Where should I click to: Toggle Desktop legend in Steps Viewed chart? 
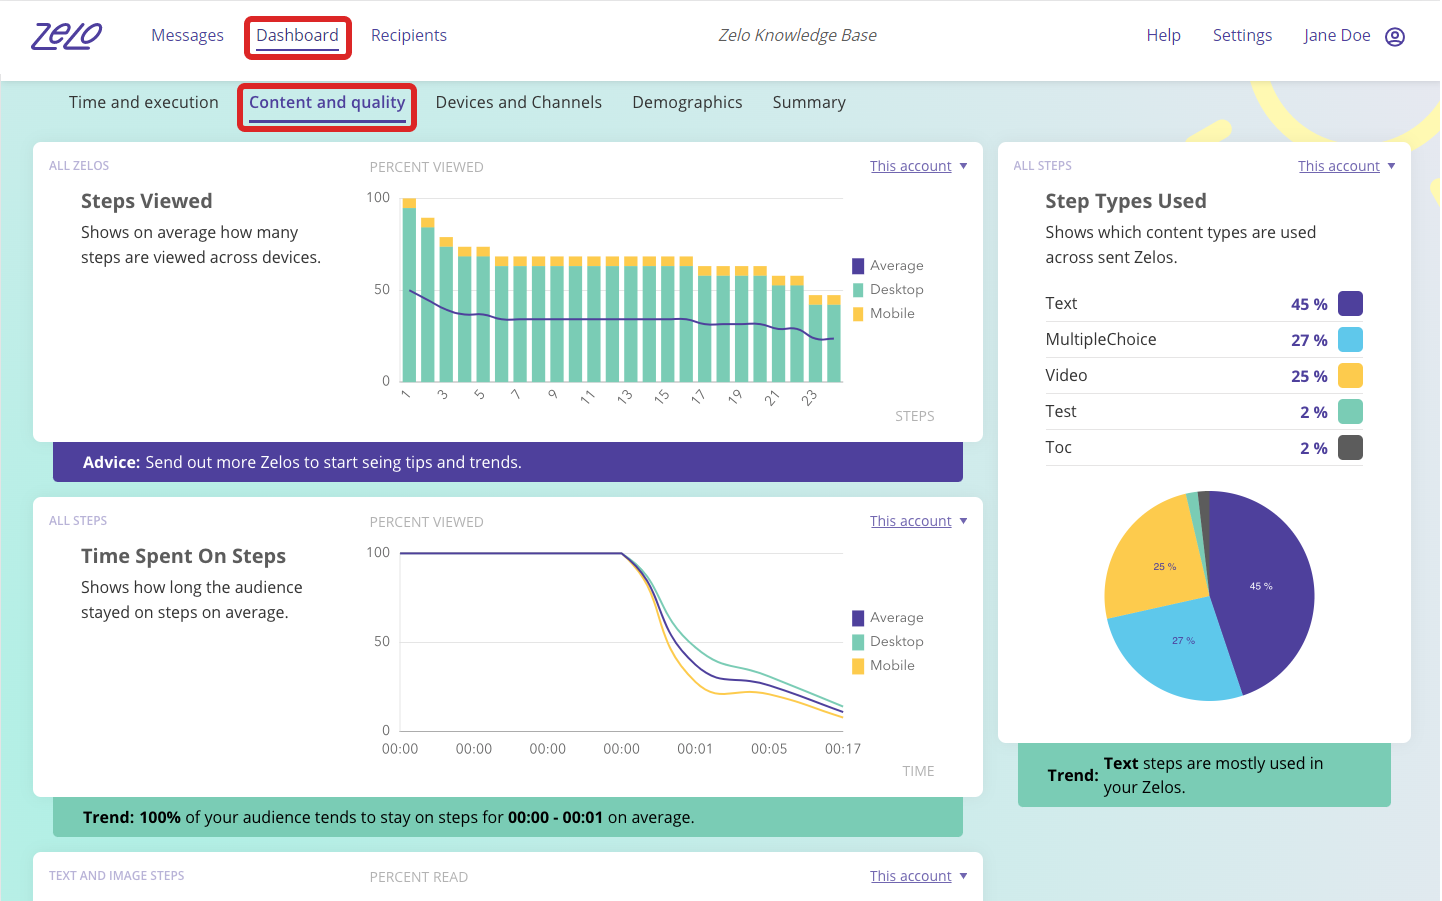(888, 290)
